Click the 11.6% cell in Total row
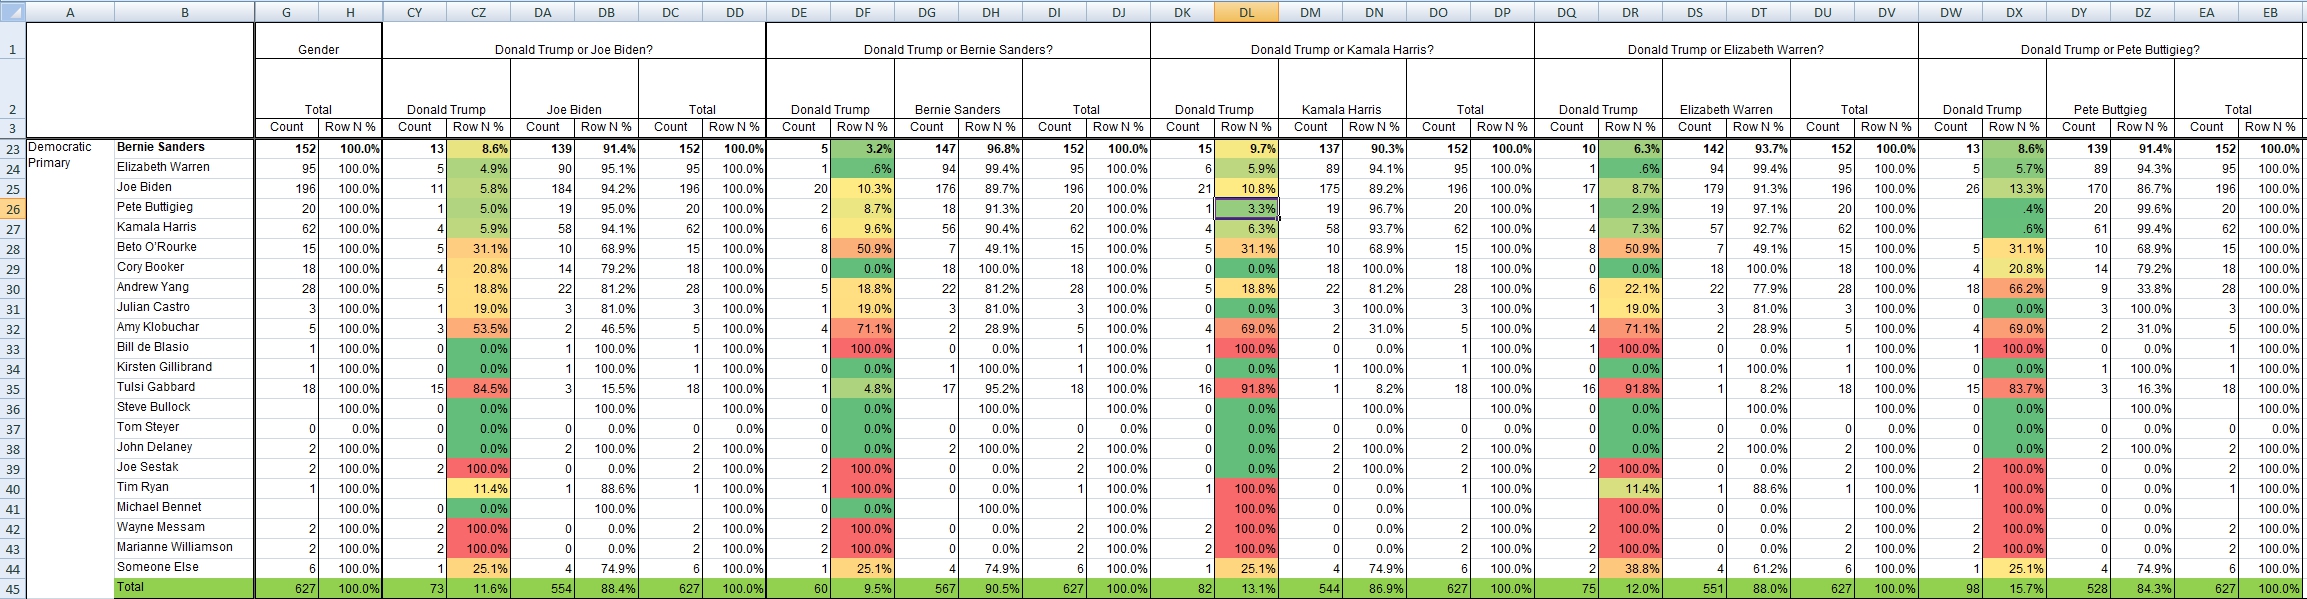 [478, 589]
